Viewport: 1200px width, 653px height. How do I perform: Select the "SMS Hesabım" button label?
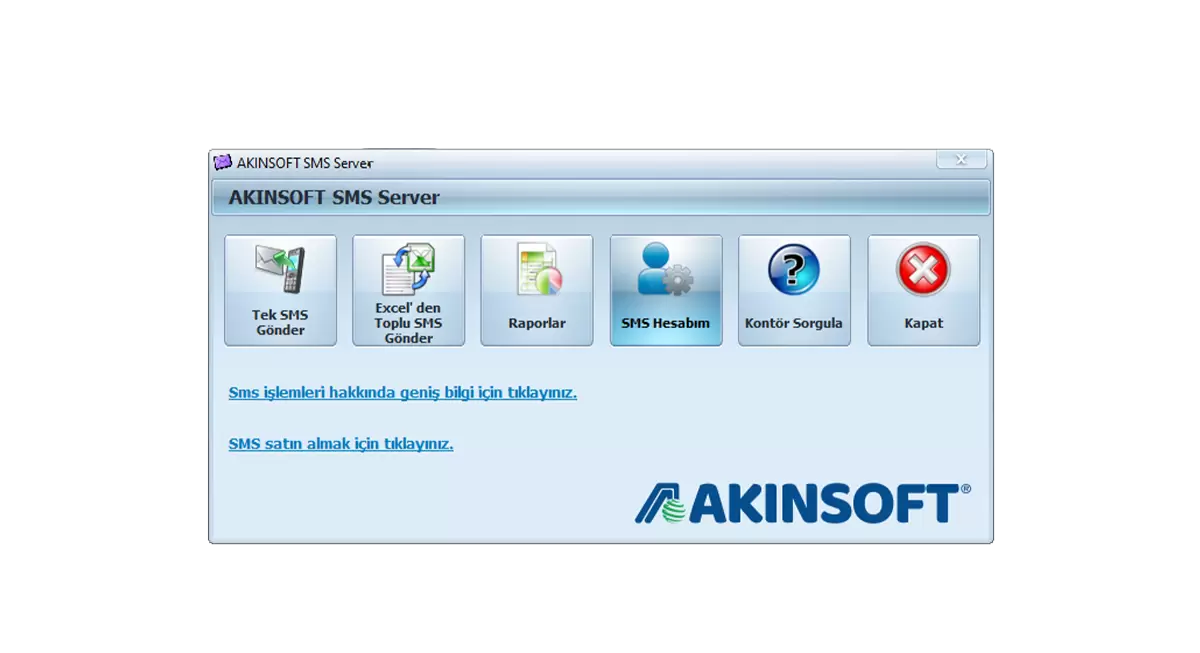click(665, 323)
